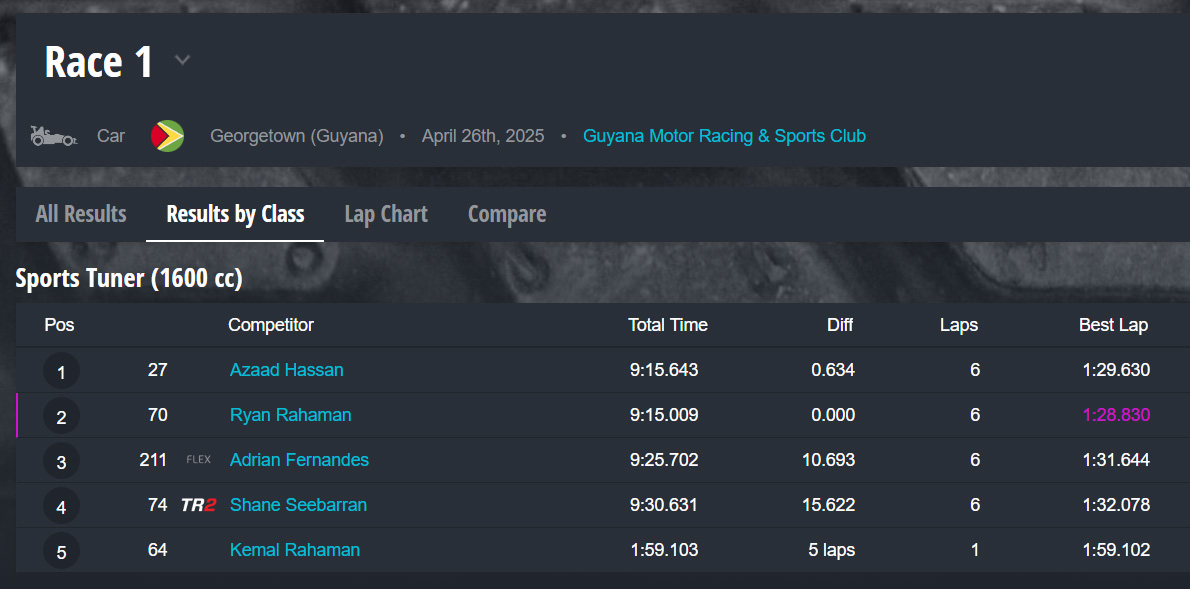Open the Lap Chart tab
This screenshot has width=1190, height=589.
386,214
